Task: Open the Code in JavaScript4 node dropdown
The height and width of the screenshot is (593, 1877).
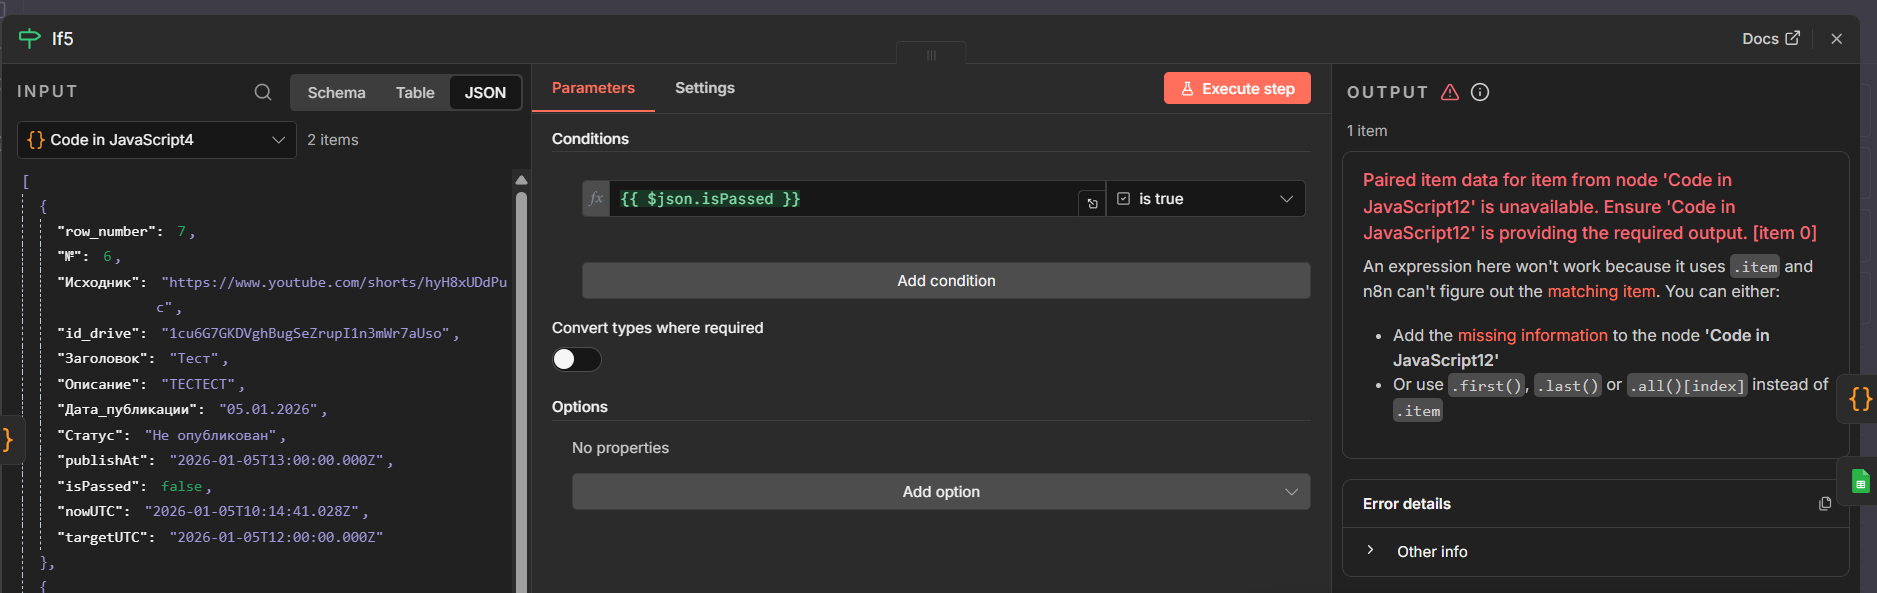Action: [157, 140]
